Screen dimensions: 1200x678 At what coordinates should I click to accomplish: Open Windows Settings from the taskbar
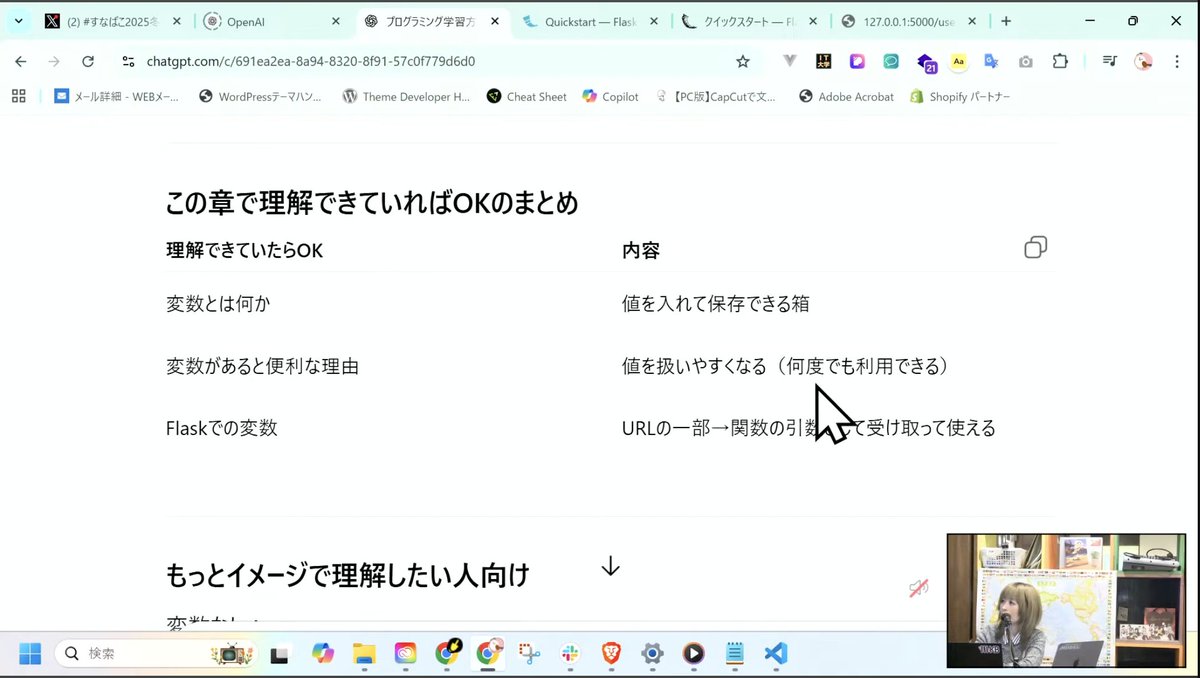click(x=652, y=655)
